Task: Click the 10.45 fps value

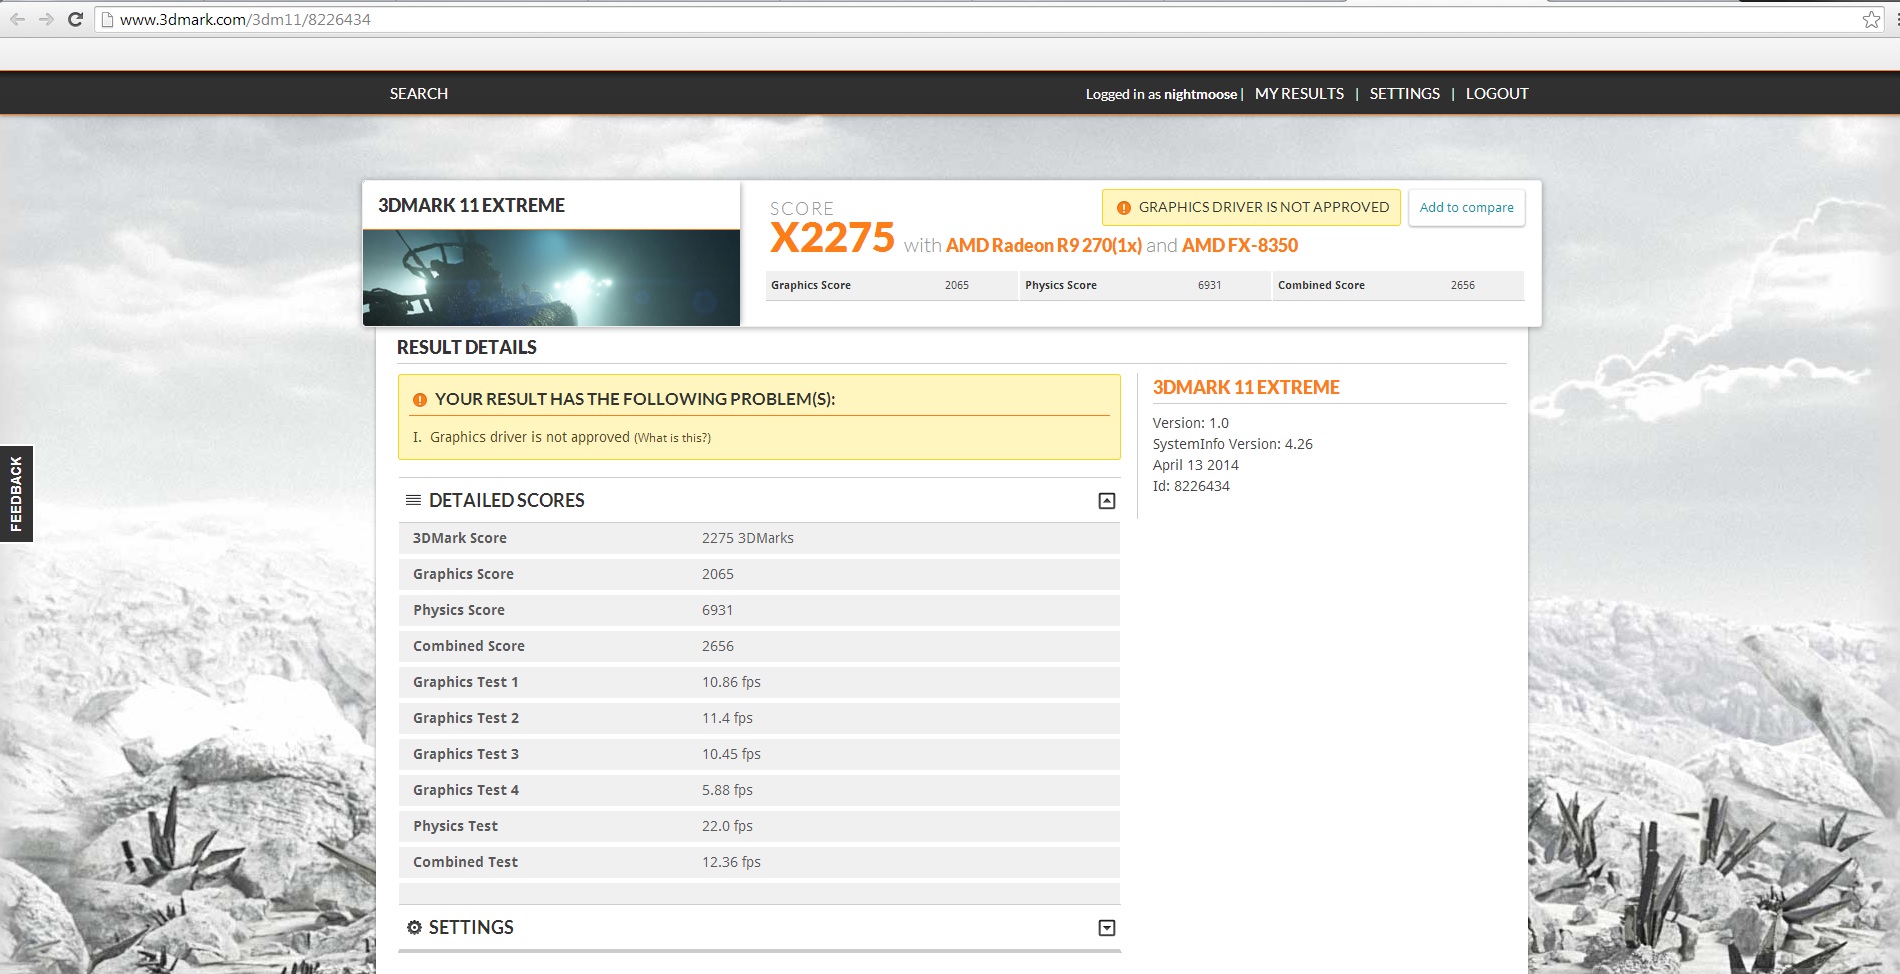Action: coord(731,754)
